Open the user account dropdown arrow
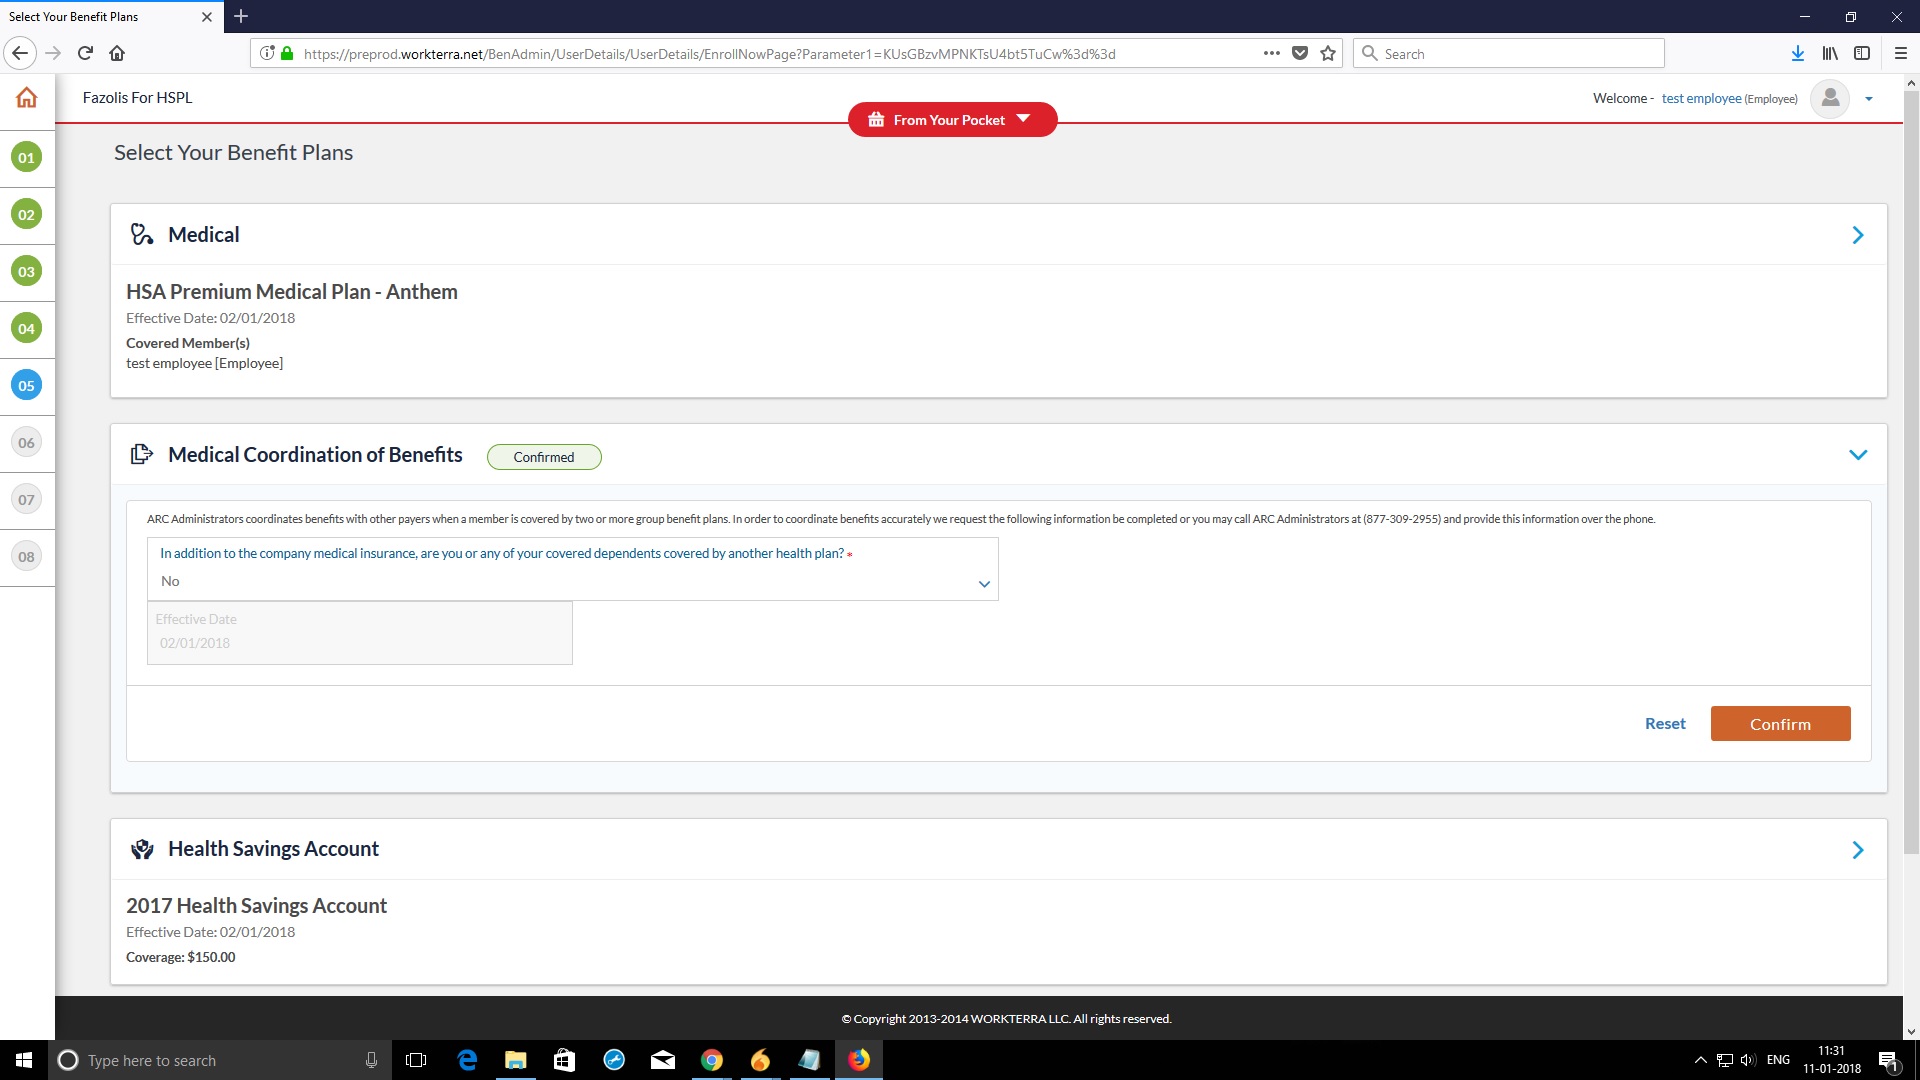This screenshot has width=1920, height=1080. pos(1869,99)
